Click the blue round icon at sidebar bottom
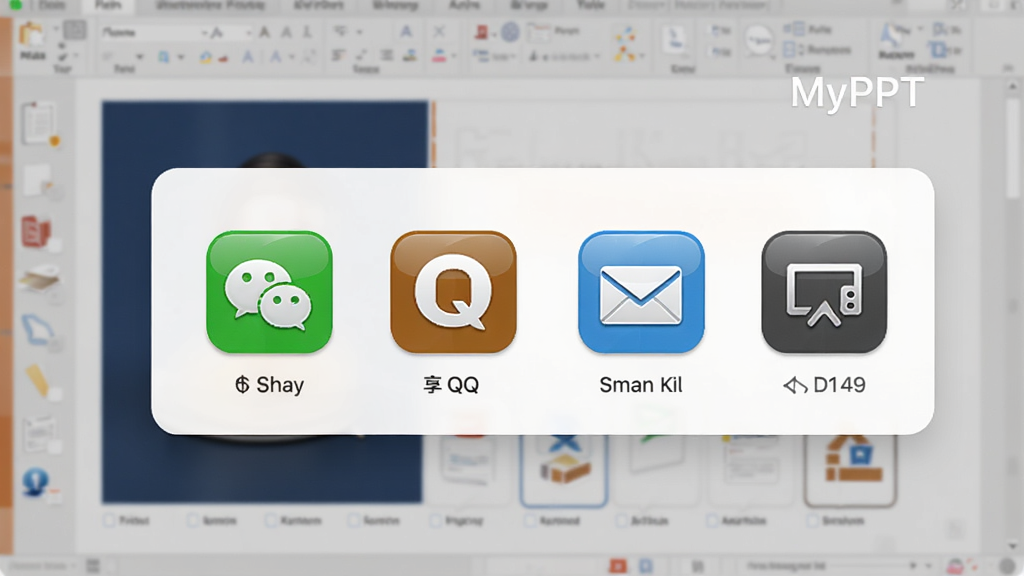 pos(36,483)
